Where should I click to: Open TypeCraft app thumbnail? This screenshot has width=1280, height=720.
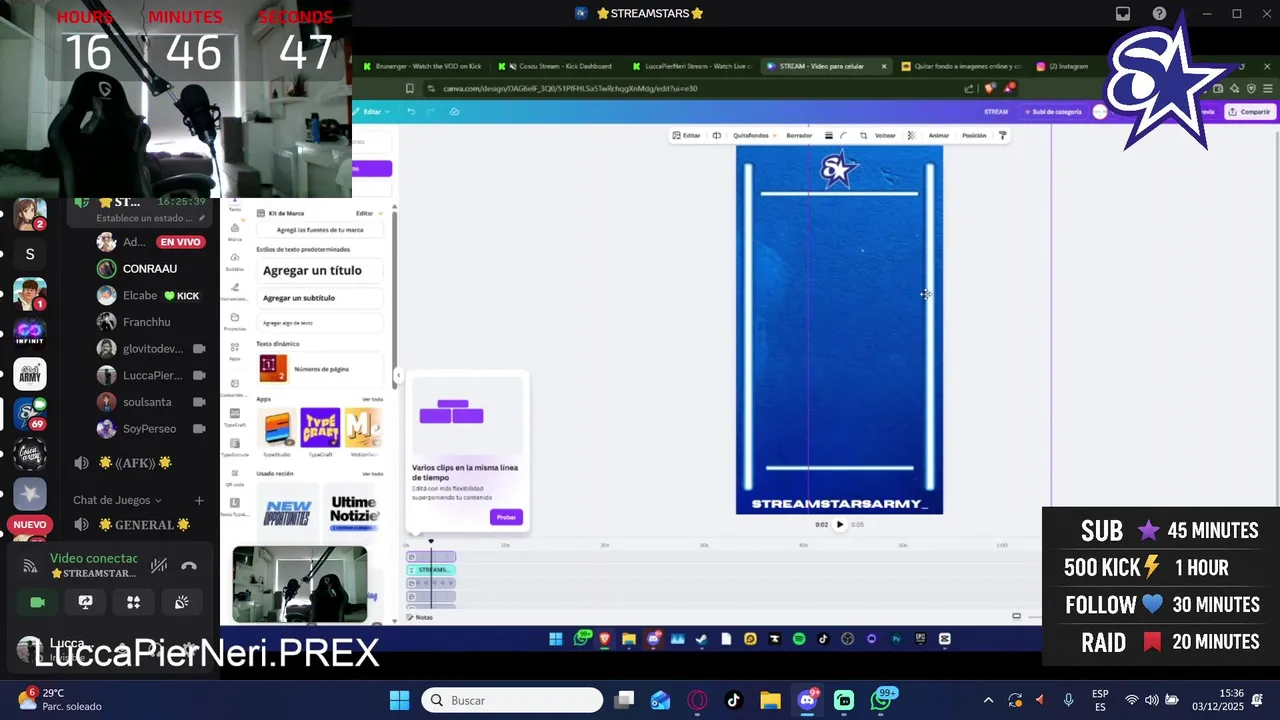point(320,428)
